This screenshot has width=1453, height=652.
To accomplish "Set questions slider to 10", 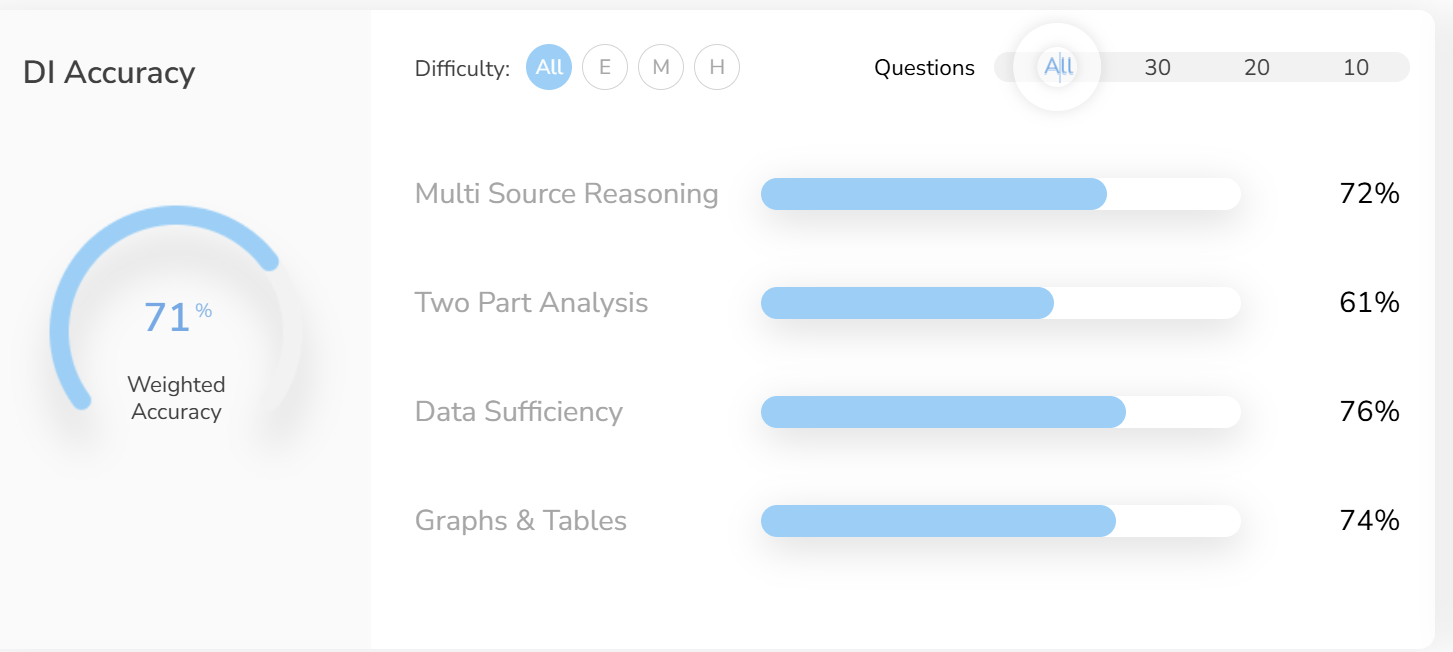I will tap(1356, 68).
